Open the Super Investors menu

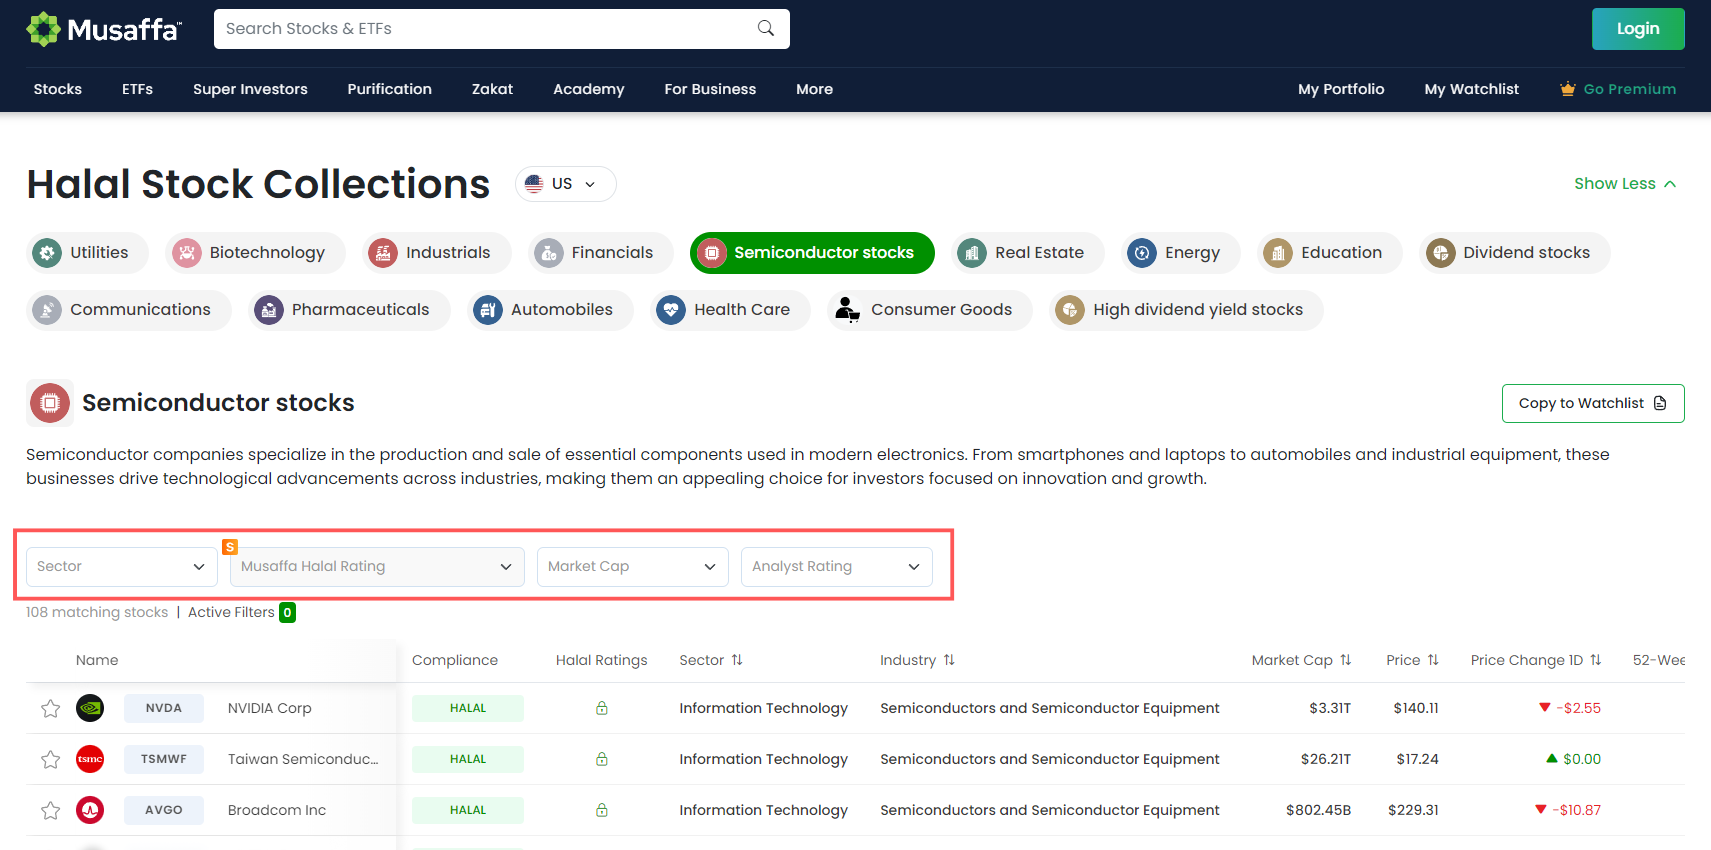pyautogui.click(x=250, y=89)
